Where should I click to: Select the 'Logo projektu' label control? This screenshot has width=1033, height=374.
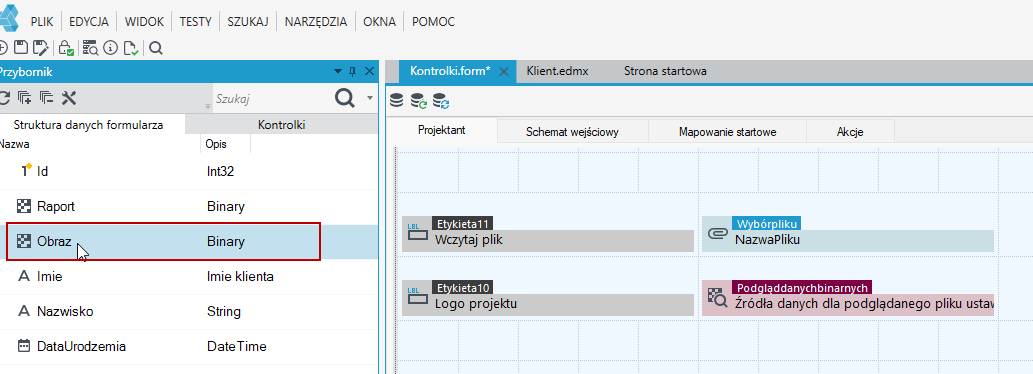[x=547, y=298]
